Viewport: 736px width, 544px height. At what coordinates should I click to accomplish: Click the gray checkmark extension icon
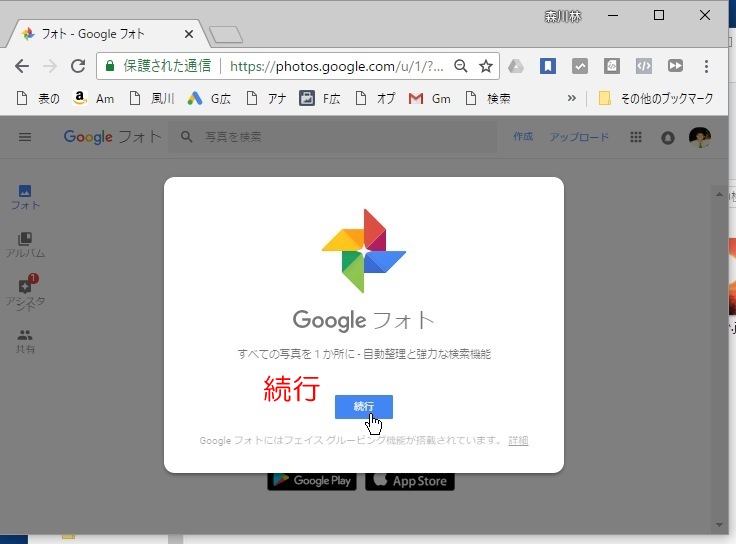pos(580,66)
